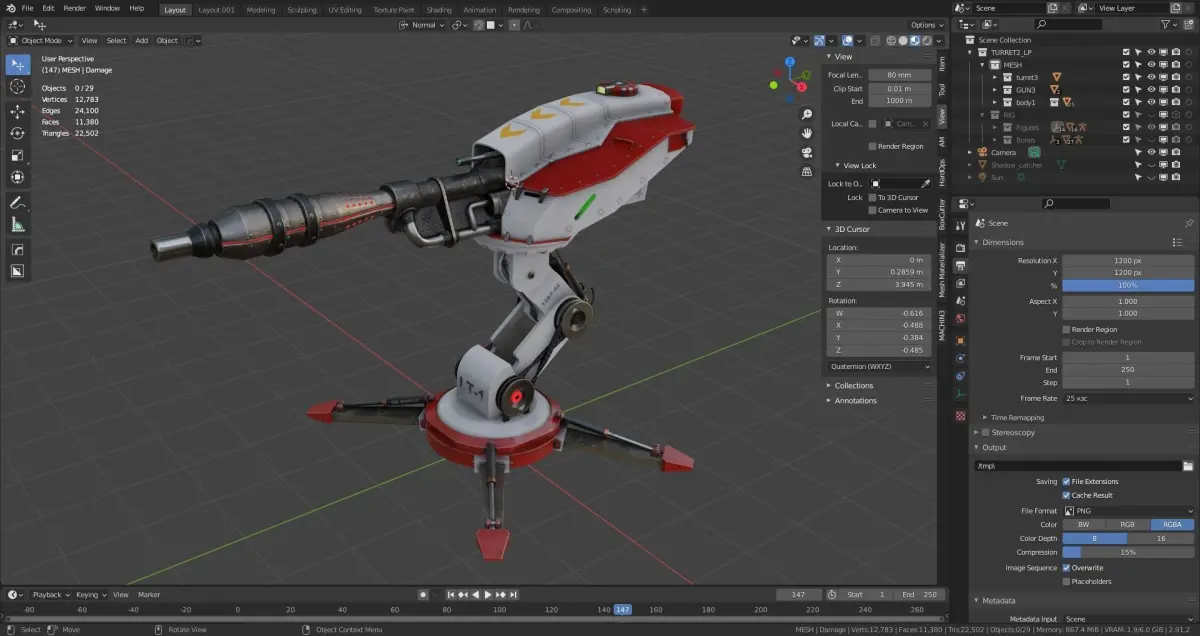Viewport: 1200px width, 636px height.
Task: Click the Blender logo menu icon
Action: 9,8
